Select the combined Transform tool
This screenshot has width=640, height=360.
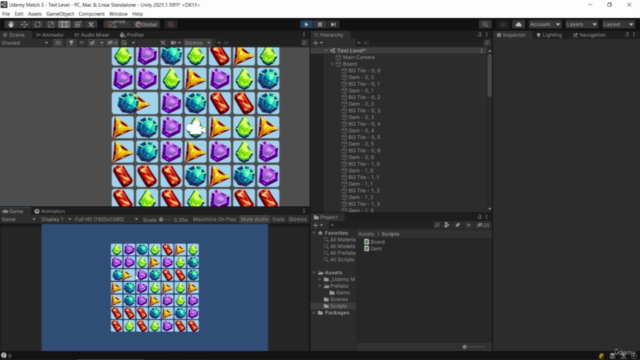78,24
